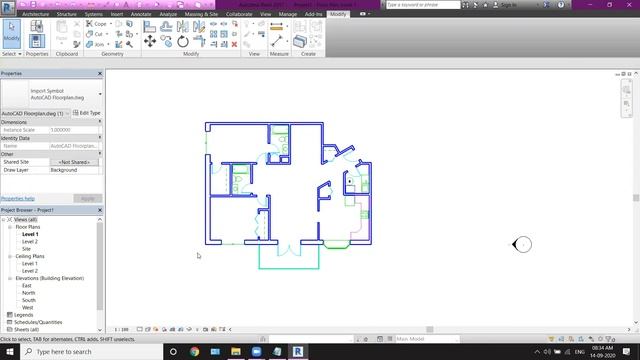Open the Site floor plan view
Image resolution: width=640 pixels, height=360 pixels.
click(x=26, y=249)
